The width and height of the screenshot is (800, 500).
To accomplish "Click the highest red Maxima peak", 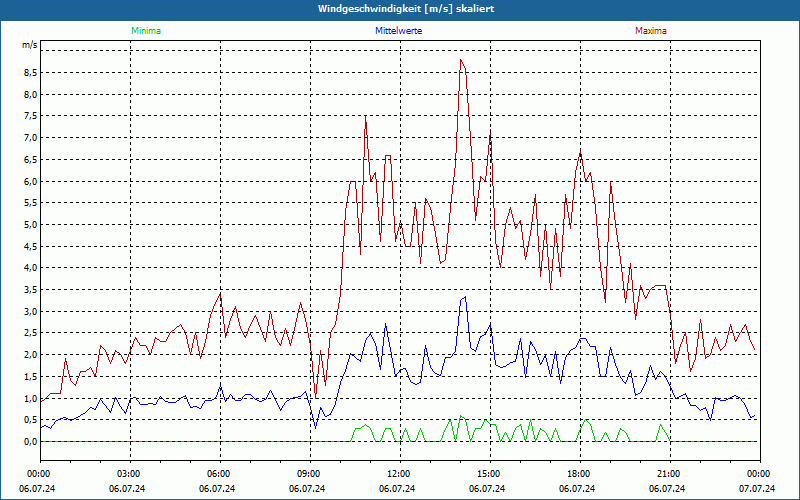I will click(x=460, y=60).
